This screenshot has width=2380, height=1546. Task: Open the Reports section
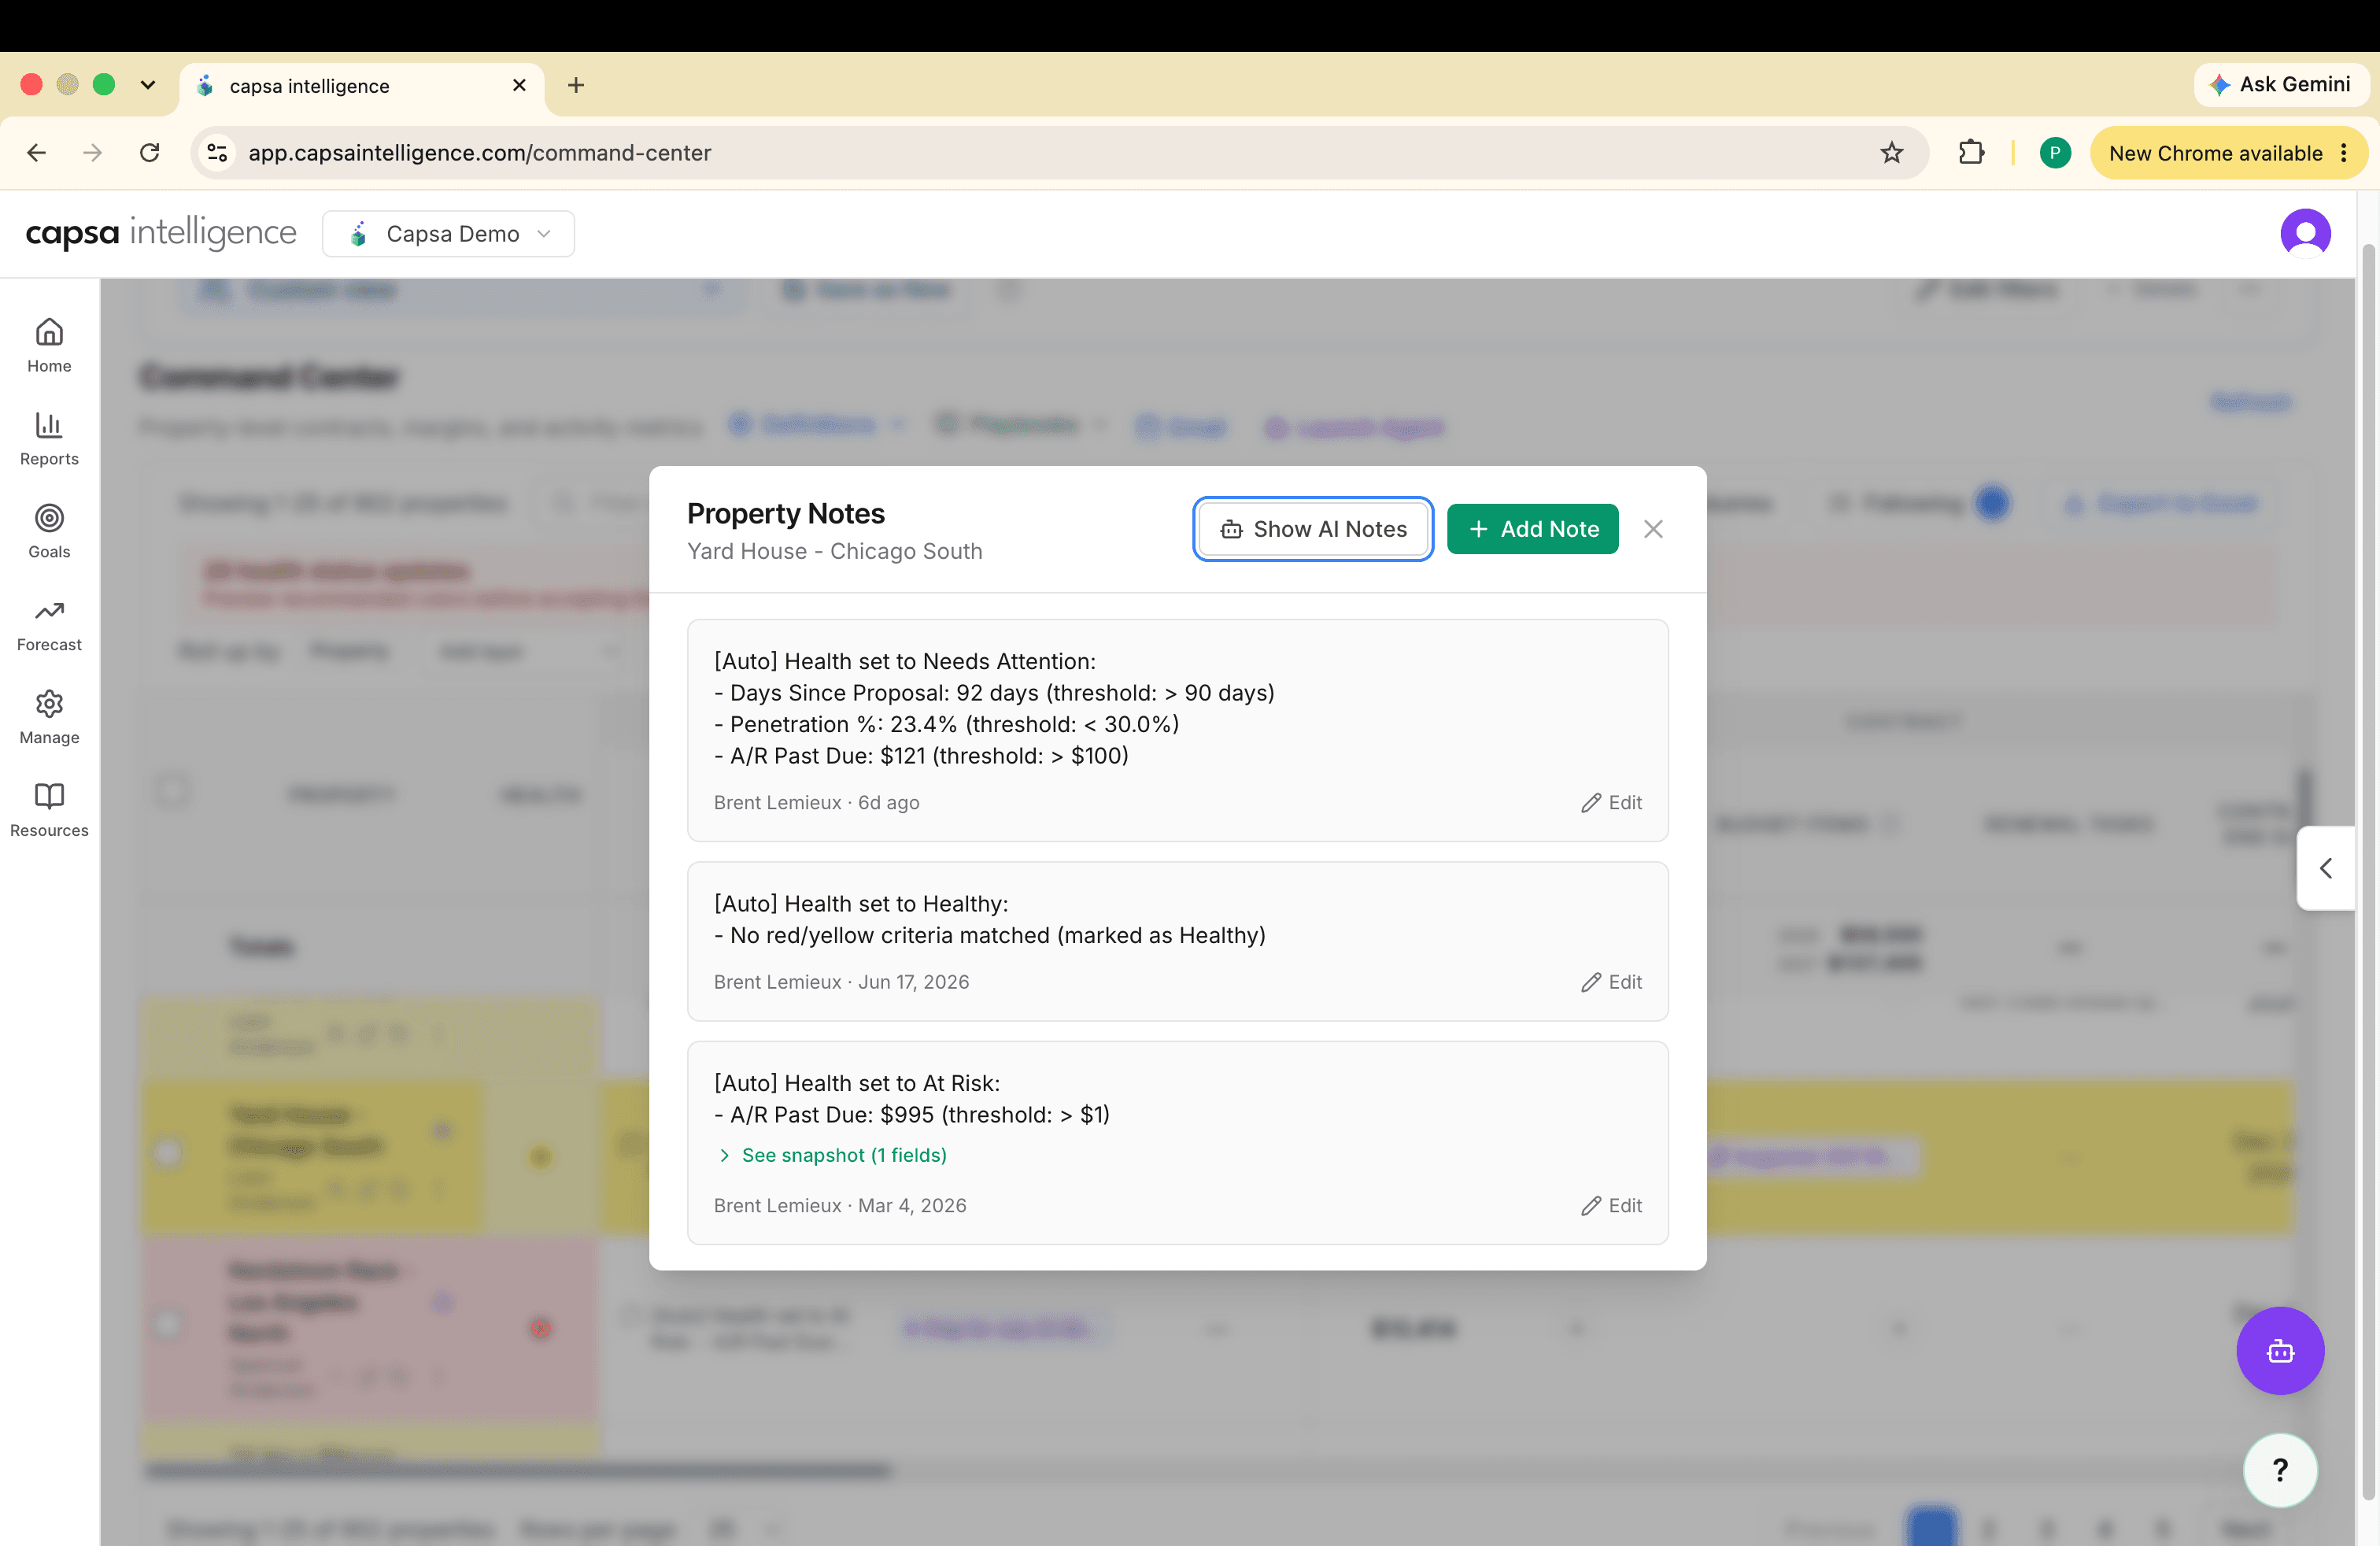pos(49,438)
